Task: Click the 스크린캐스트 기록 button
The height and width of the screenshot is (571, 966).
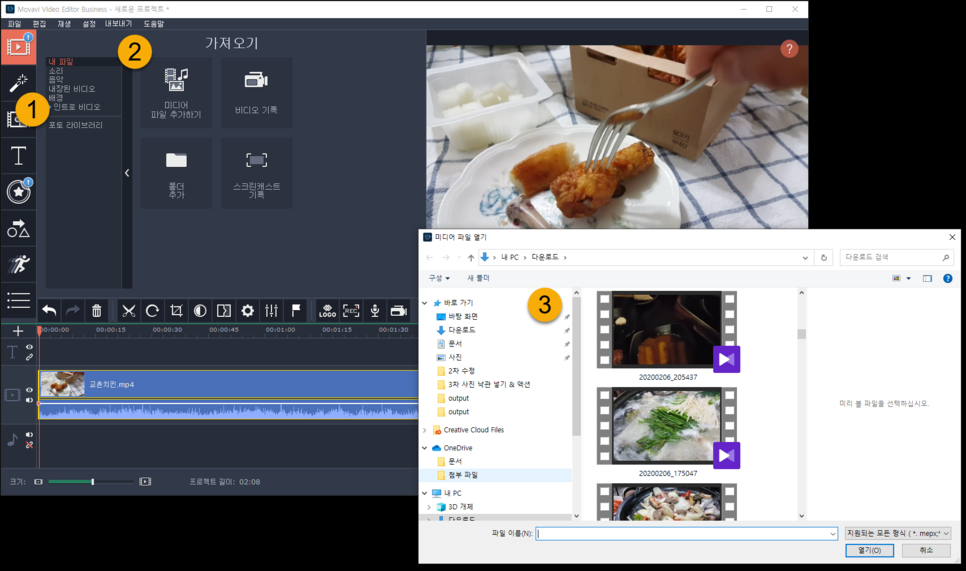Action: tap(256, 173)
